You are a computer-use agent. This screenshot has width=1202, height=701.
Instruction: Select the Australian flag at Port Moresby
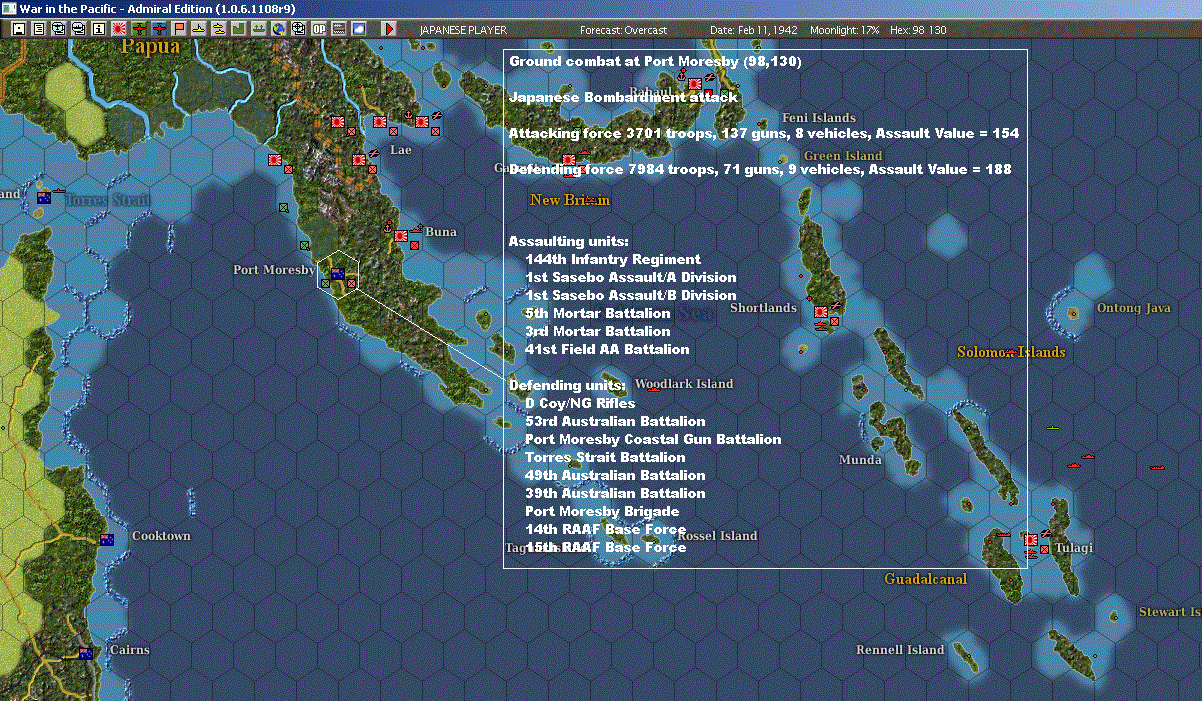point(338,273)
